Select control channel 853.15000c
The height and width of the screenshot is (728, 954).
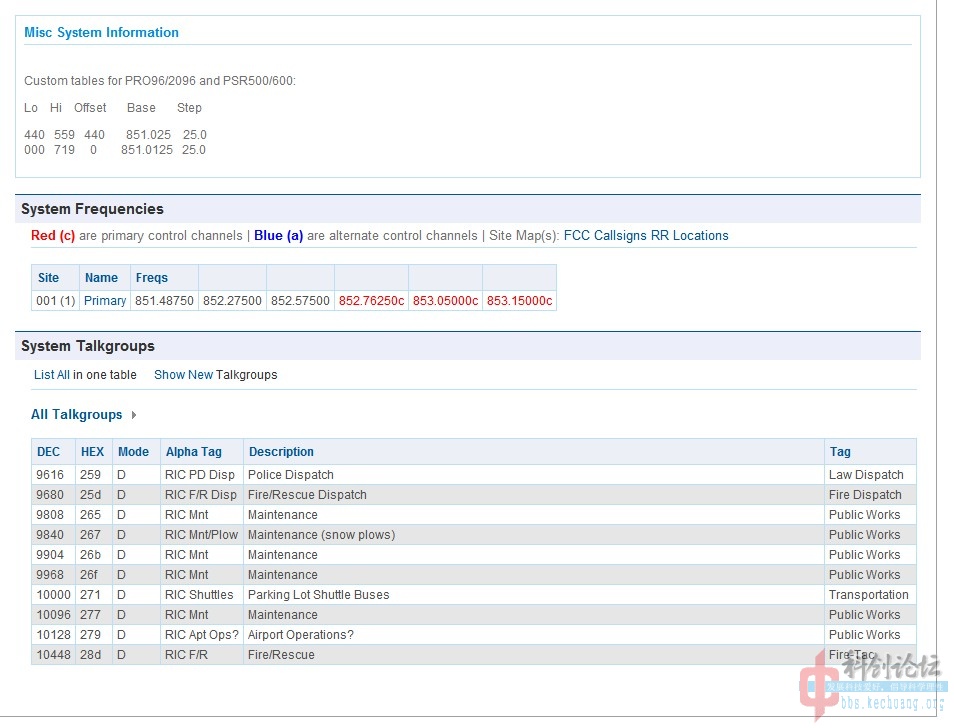point(520,301)
